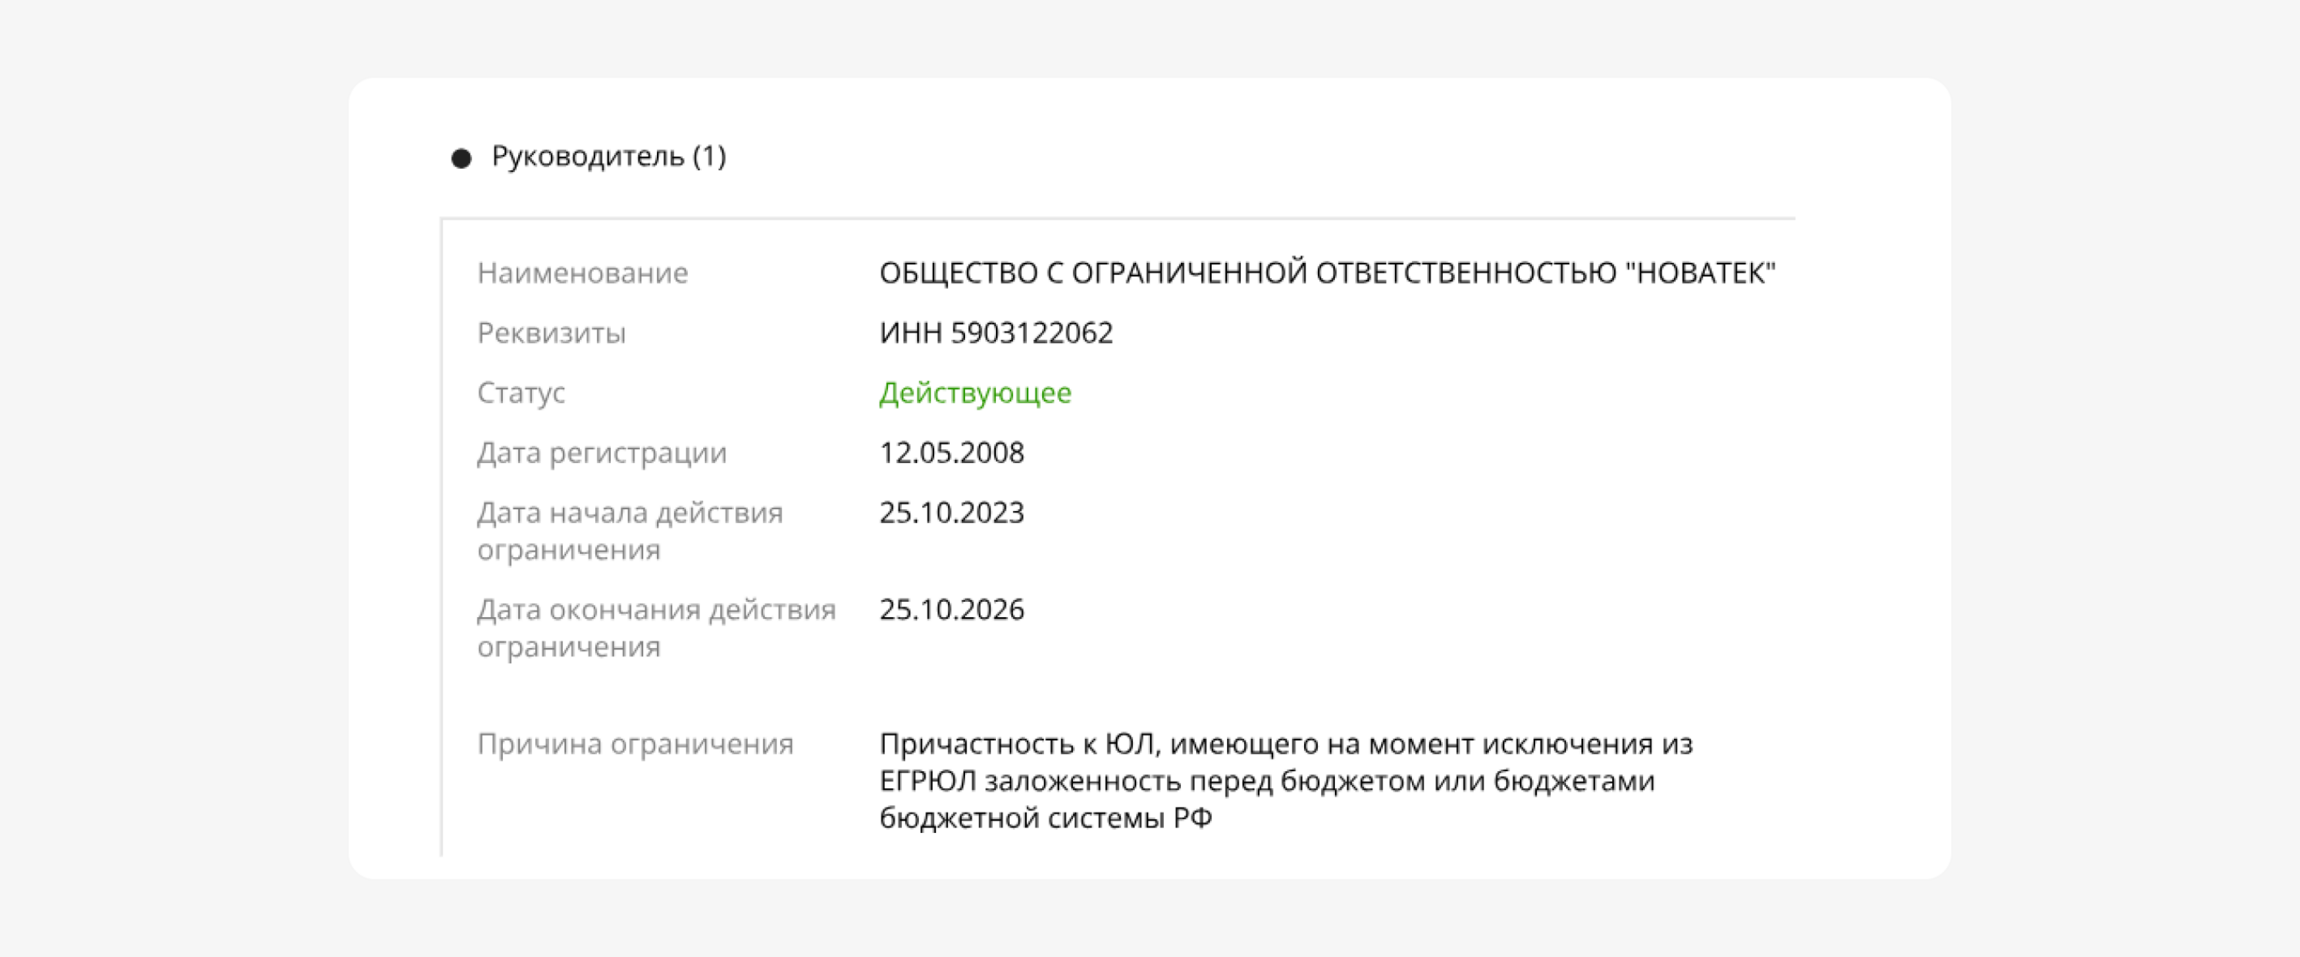Select the restriction end date 25.10.2026

952,610
